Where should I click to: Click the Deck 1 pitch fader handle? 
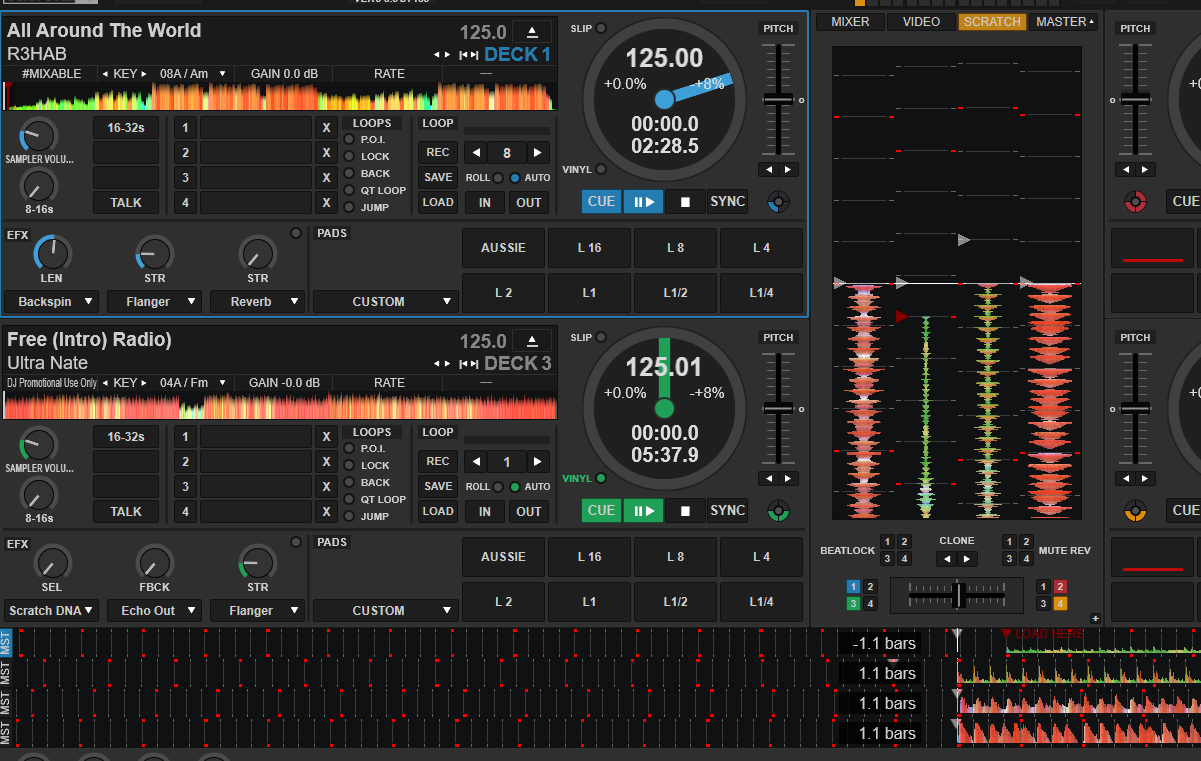[778, 99]
